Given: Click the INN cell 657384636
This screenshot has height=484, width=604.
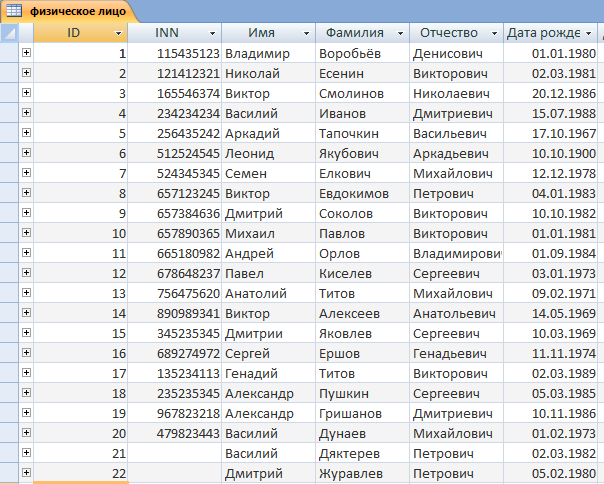Looking at the screenshot, I should coord(174,213).
